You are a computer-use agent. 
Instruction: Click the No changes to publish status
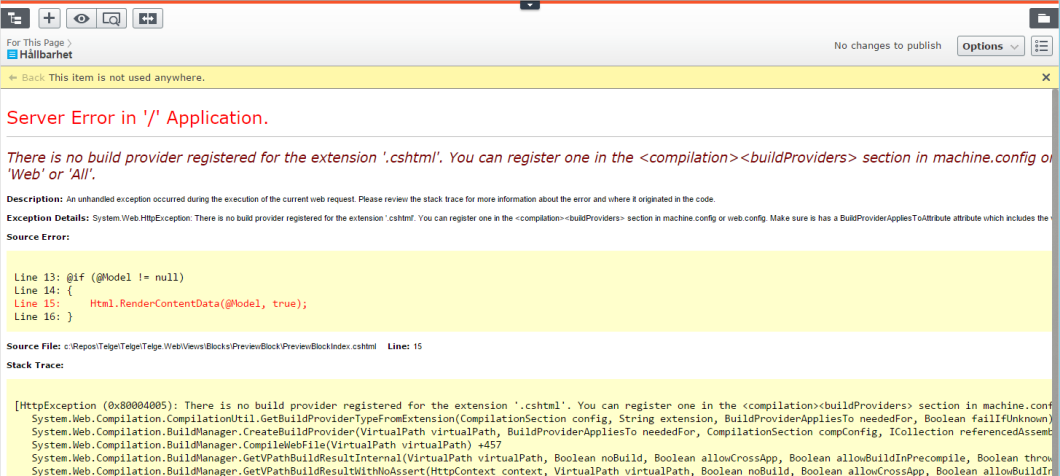coord(887,46)
